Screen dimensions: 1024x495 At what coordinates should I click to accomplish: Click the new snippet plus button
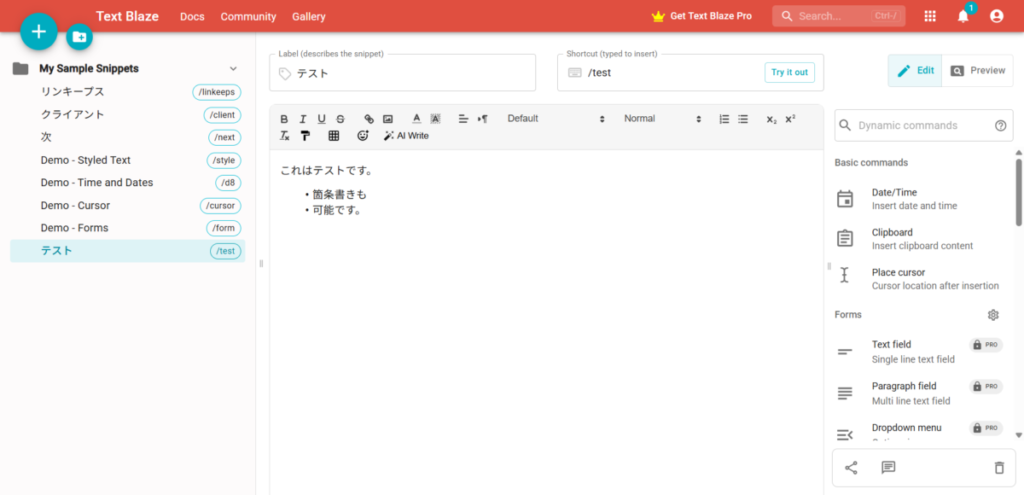click(39, 32)
